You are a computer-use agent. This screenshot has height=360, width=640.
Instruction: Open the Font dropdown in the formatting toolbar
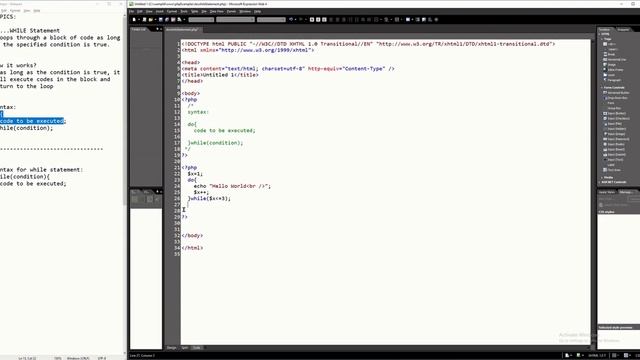[x=236, y=20]
